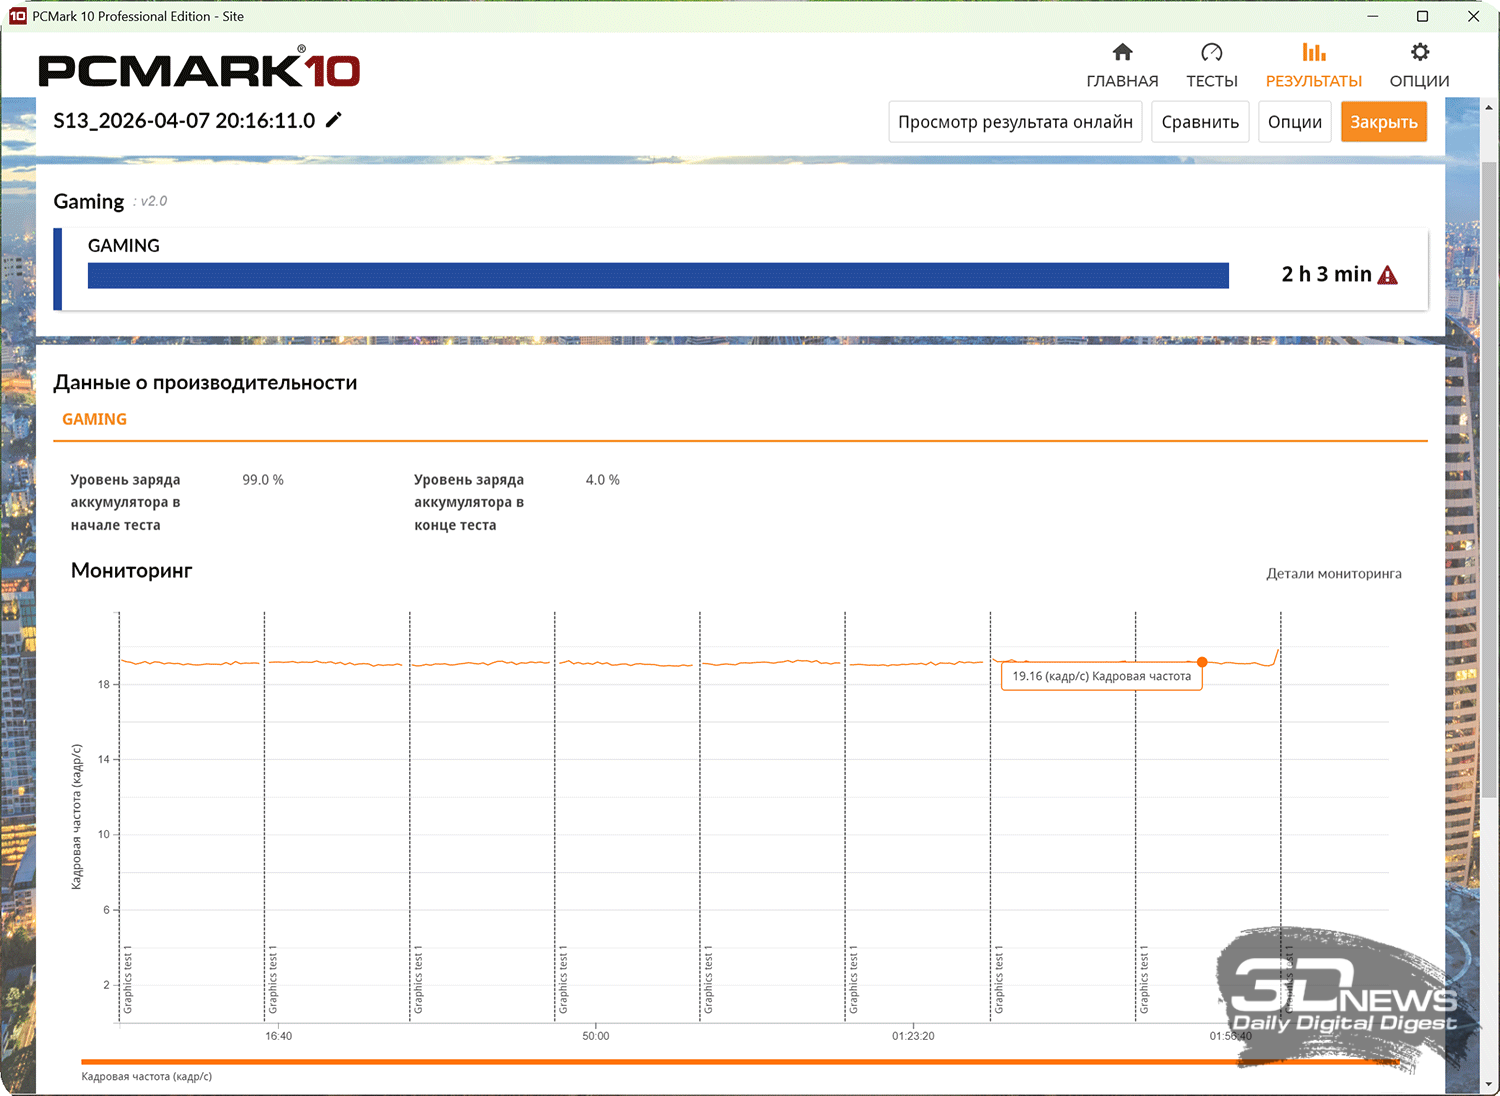Screen dimensions: 1500x1096
Task: Click the PCMARK 10 logo
Action: pos(199,70)
